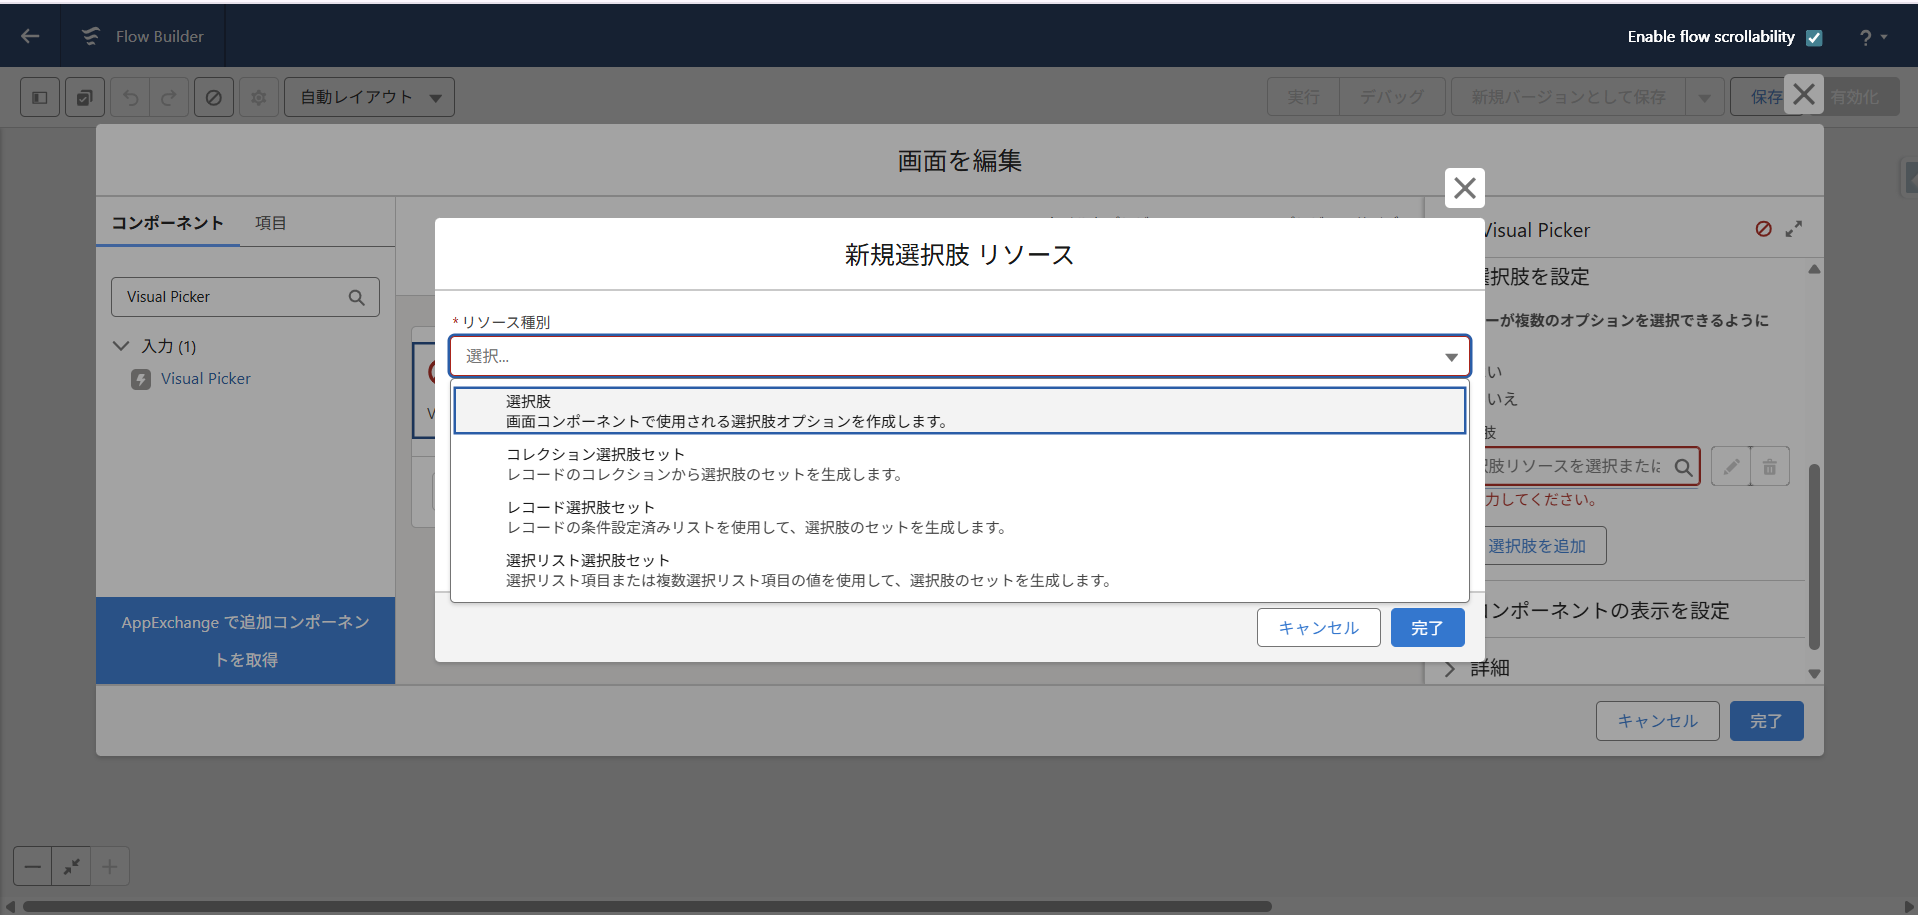Click the 選択肢を追加 button
Viewport: 1918px width, 915px height.
[1537, 546]
